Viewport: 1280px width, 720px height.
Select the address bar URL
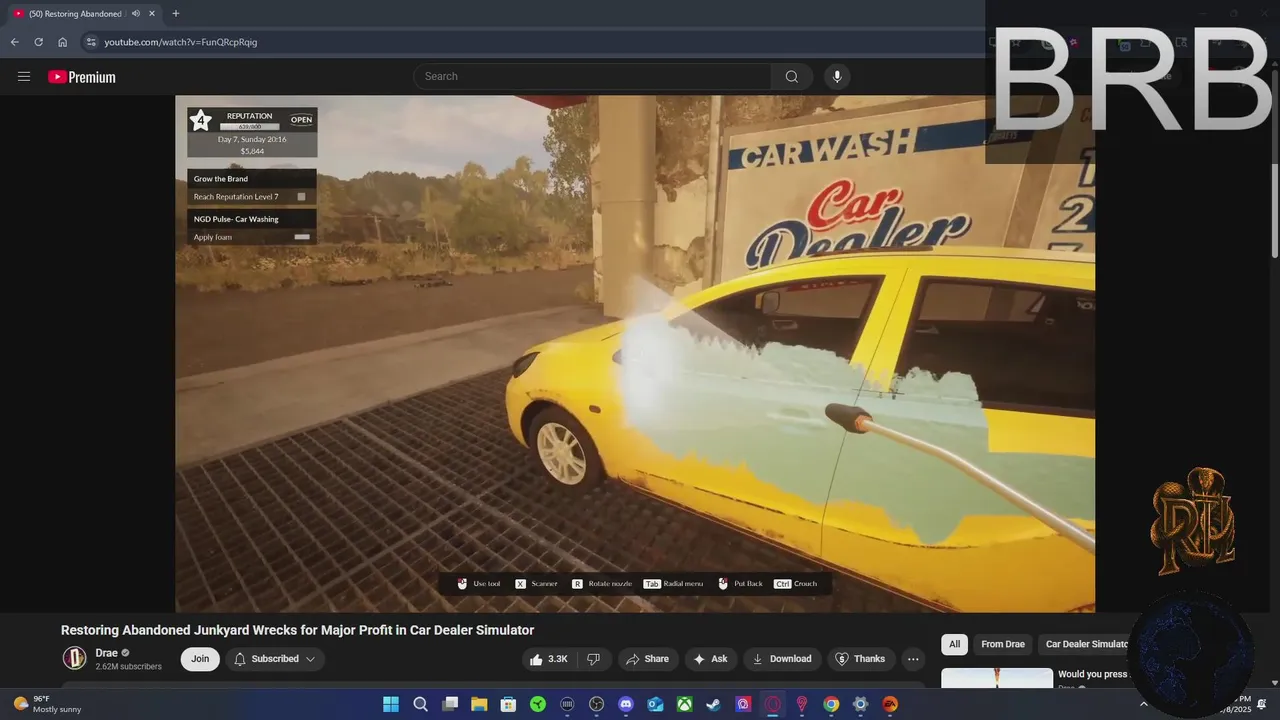click(x=181, y=42)
